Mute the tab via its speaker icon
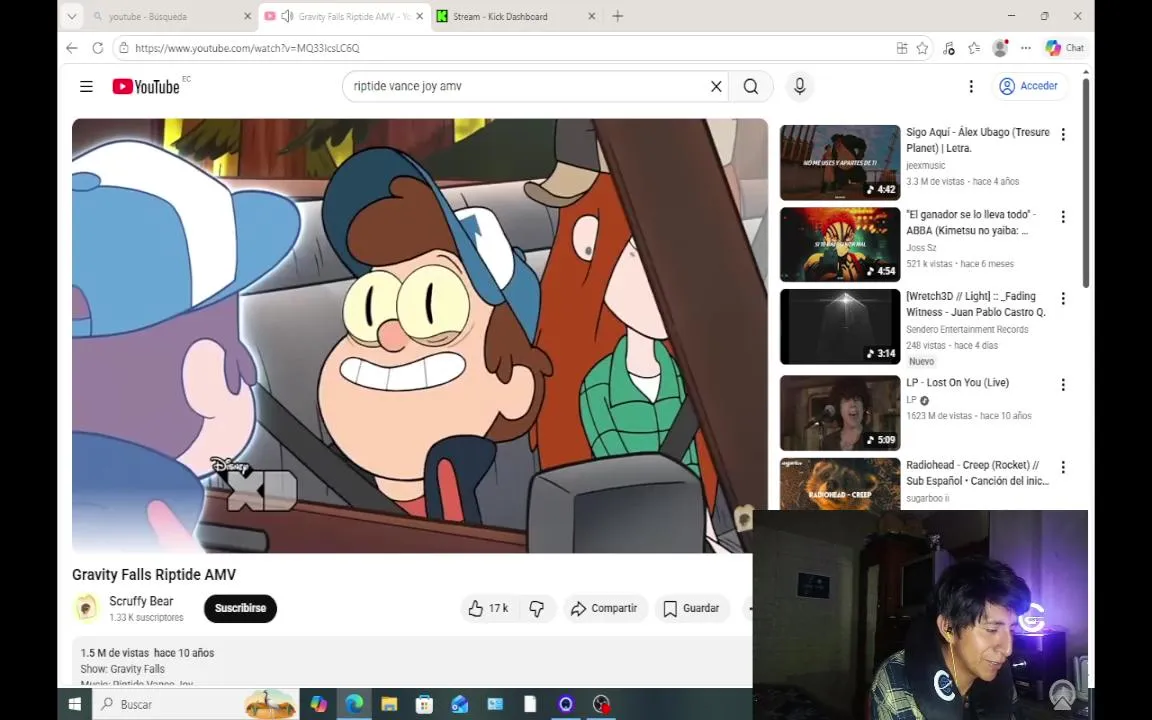Viewport: 1152px width, 720px height. 287,16
